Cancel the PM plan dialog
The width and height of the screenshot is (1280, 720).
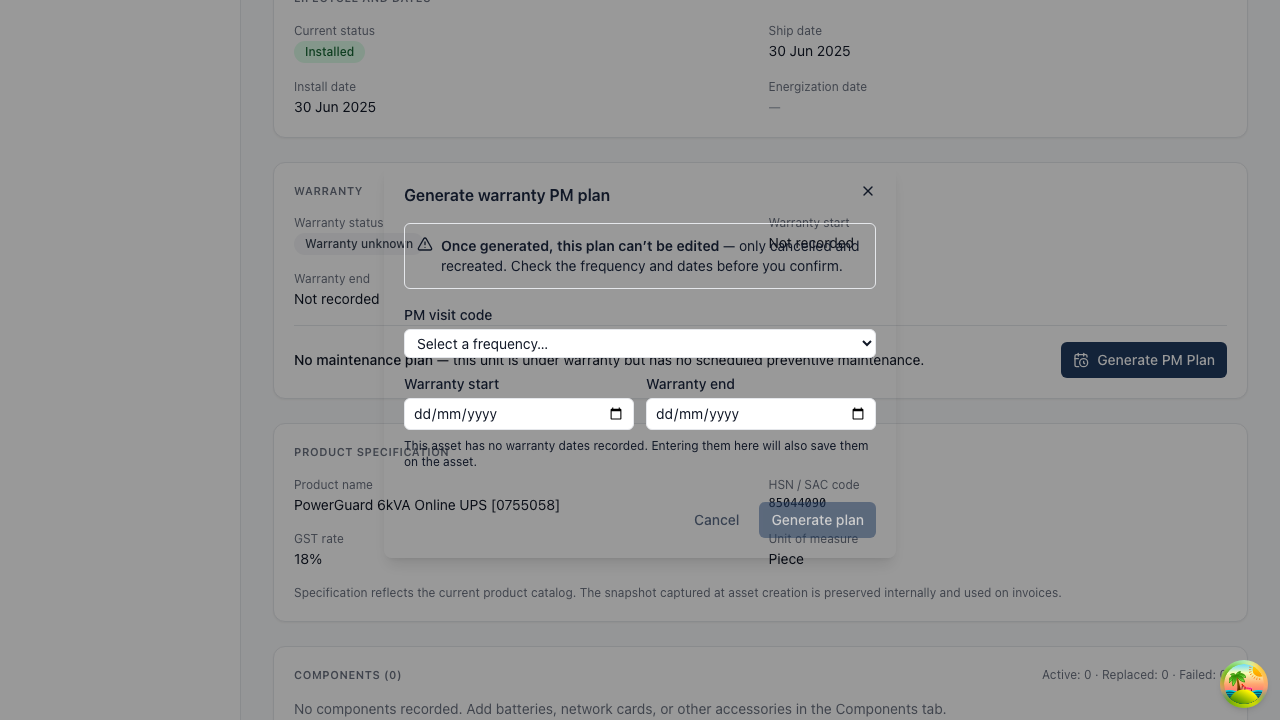[x=717, y=520]
